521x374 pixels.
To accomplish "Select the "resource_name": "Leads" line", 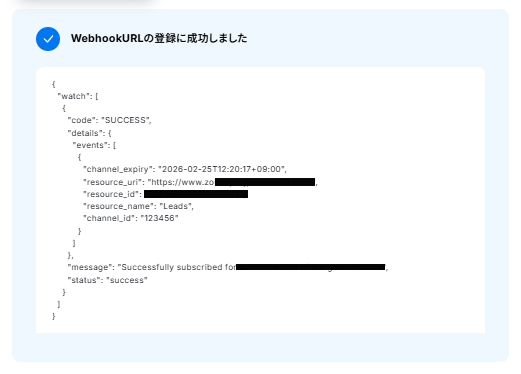I will click(138, 206).
